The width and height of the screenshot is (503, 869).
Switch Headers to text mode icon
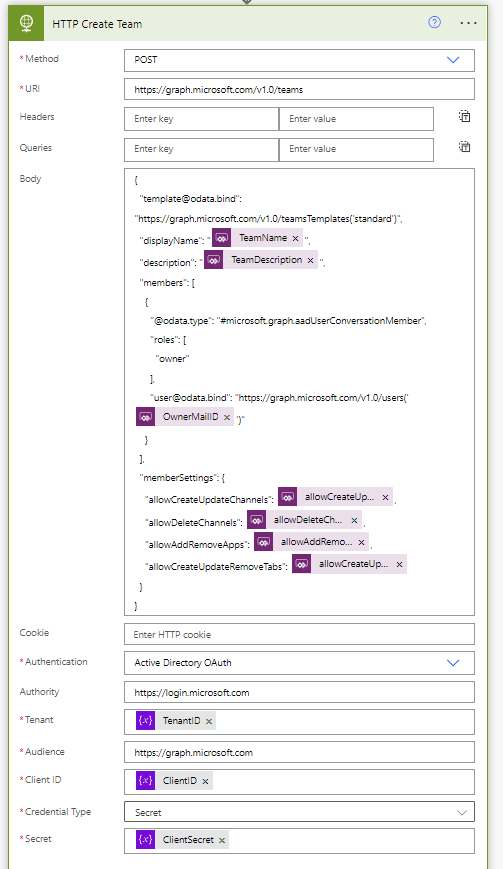(464, 116)
